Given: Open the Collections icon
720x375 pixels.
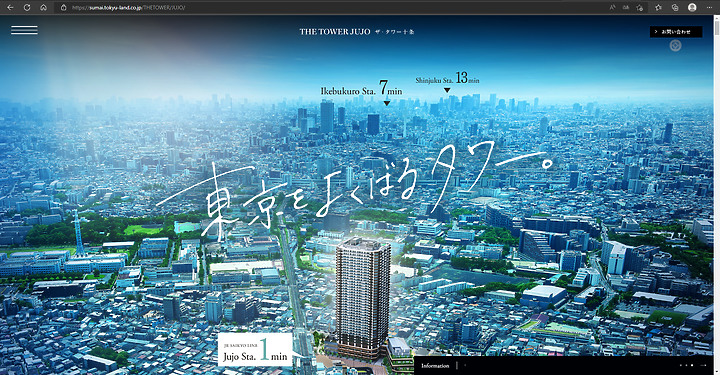Looking at the screenshot, I should click(x=675, y=7).
